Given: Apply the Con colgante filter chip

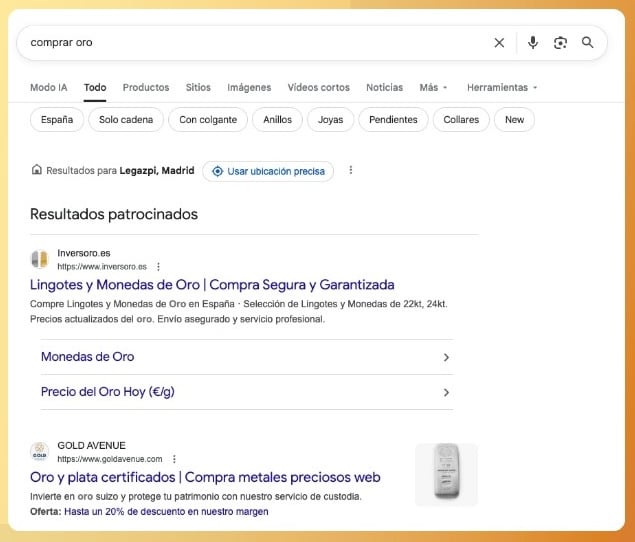Looking at the screenshot, I should tap(208, 119).
